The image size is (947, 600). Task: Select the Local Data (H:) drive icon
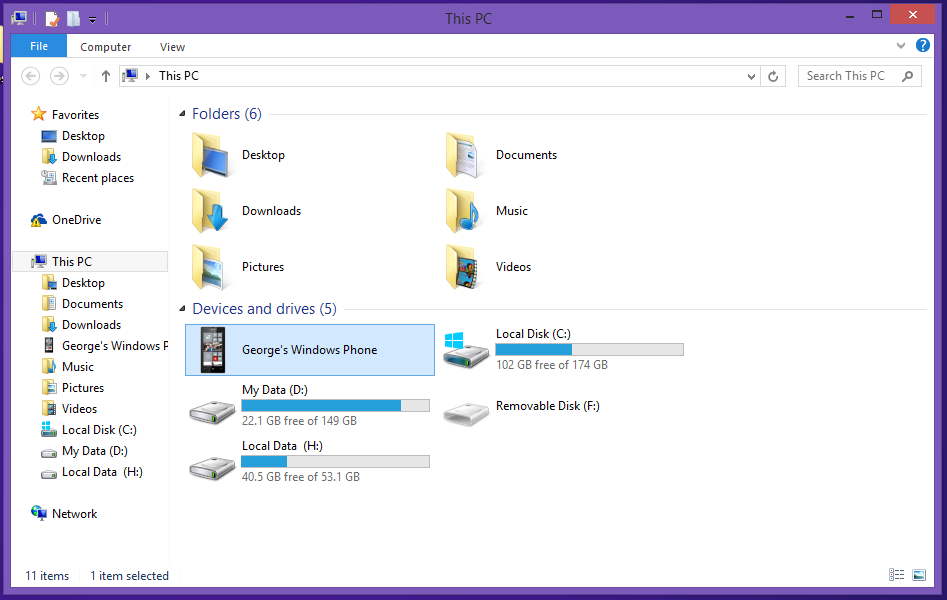(x=212, y=468)
